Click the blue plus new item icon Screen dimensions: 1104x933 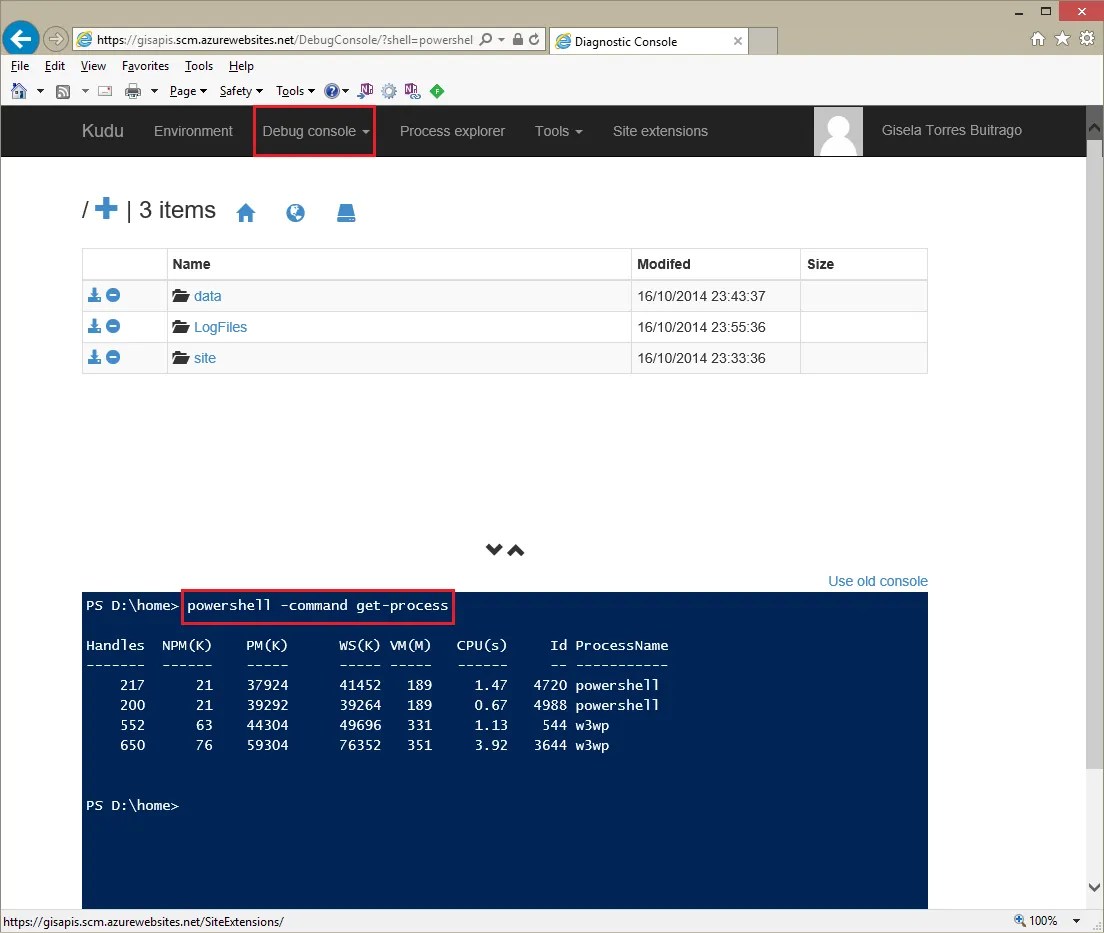tap(106, 208)
